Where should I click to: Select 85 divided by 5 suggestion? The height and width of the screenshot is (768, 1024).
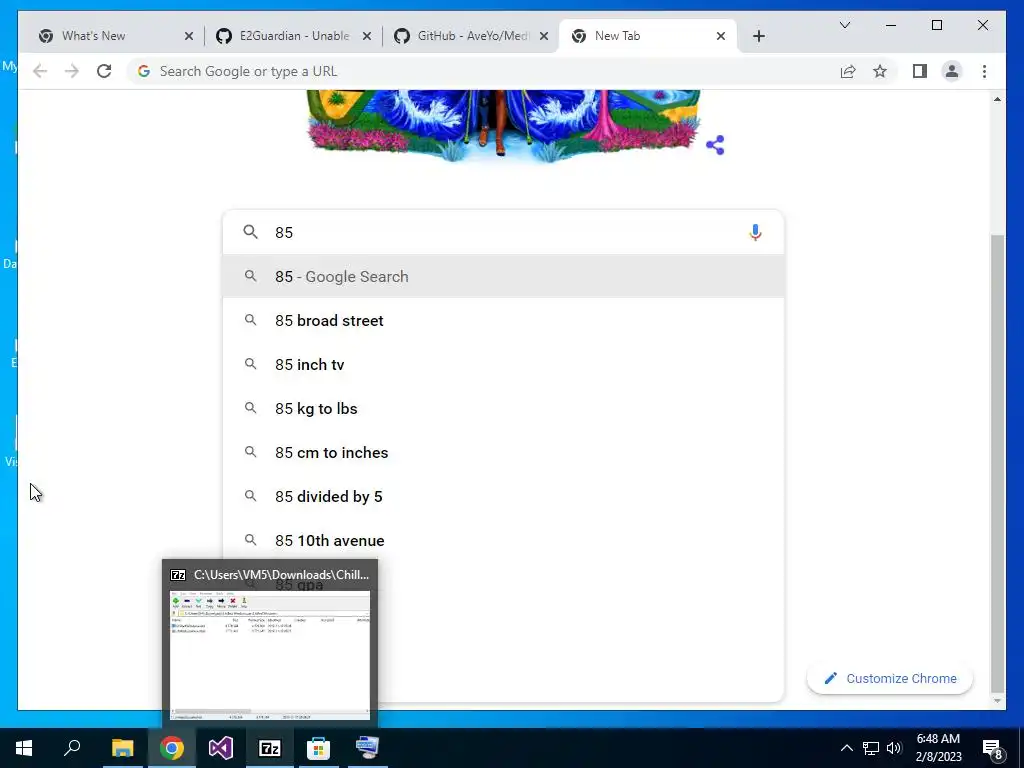503,497
